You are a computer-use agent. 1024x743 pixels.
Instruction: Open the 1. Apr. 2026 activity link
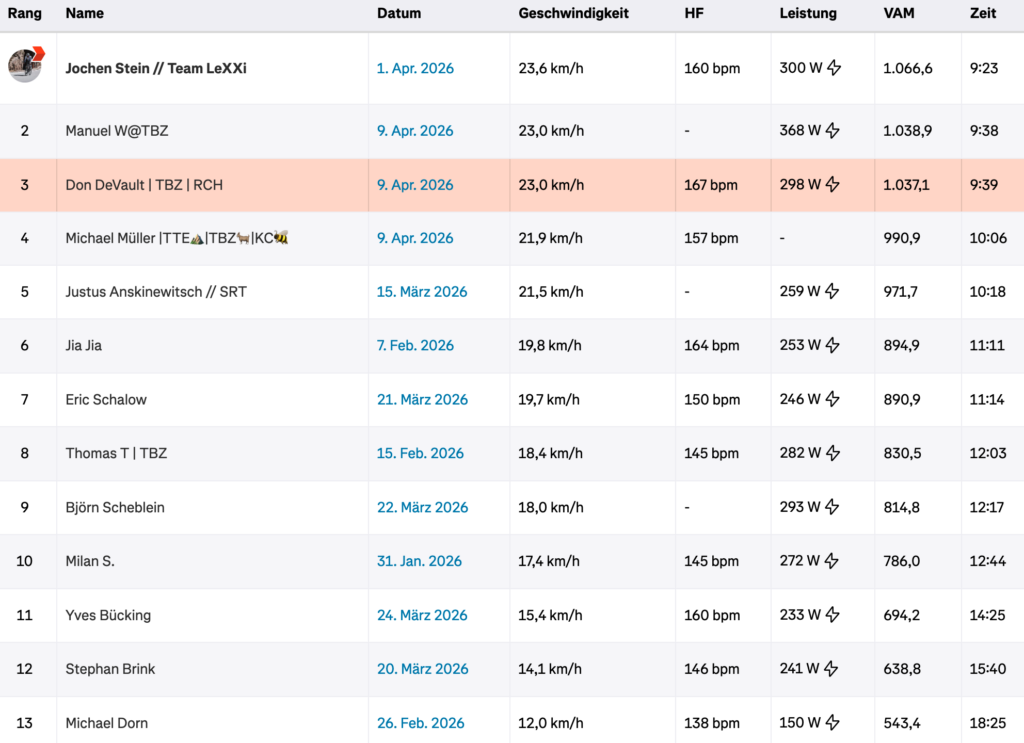415,69
